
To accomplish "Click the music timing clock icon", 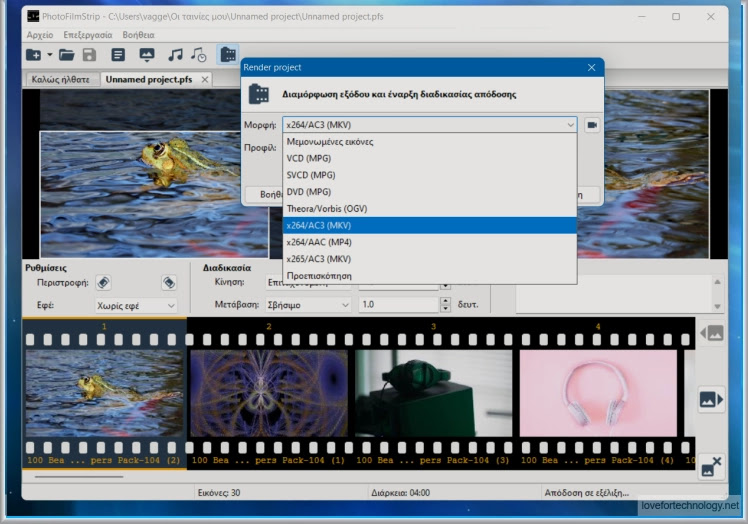I will tap(198, 55).
